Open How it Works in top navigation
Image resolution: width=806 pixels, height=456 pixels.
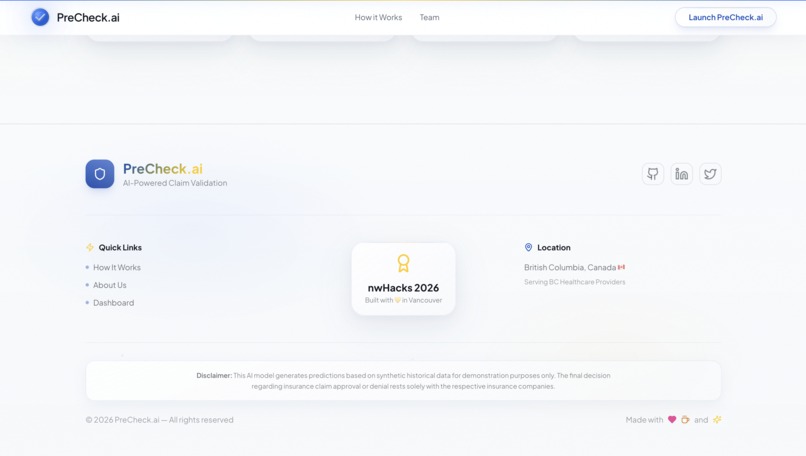(x=378, y=17)
